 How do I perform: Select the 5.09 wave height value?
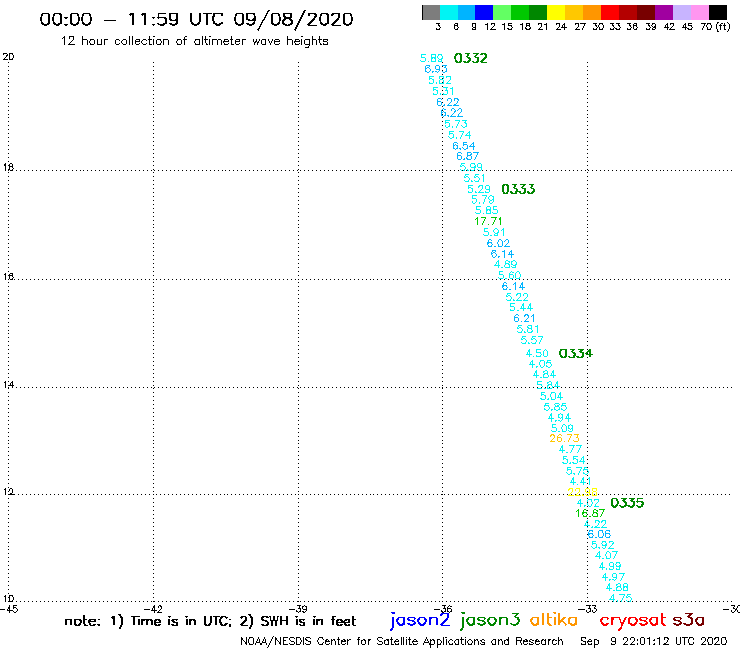562,429
